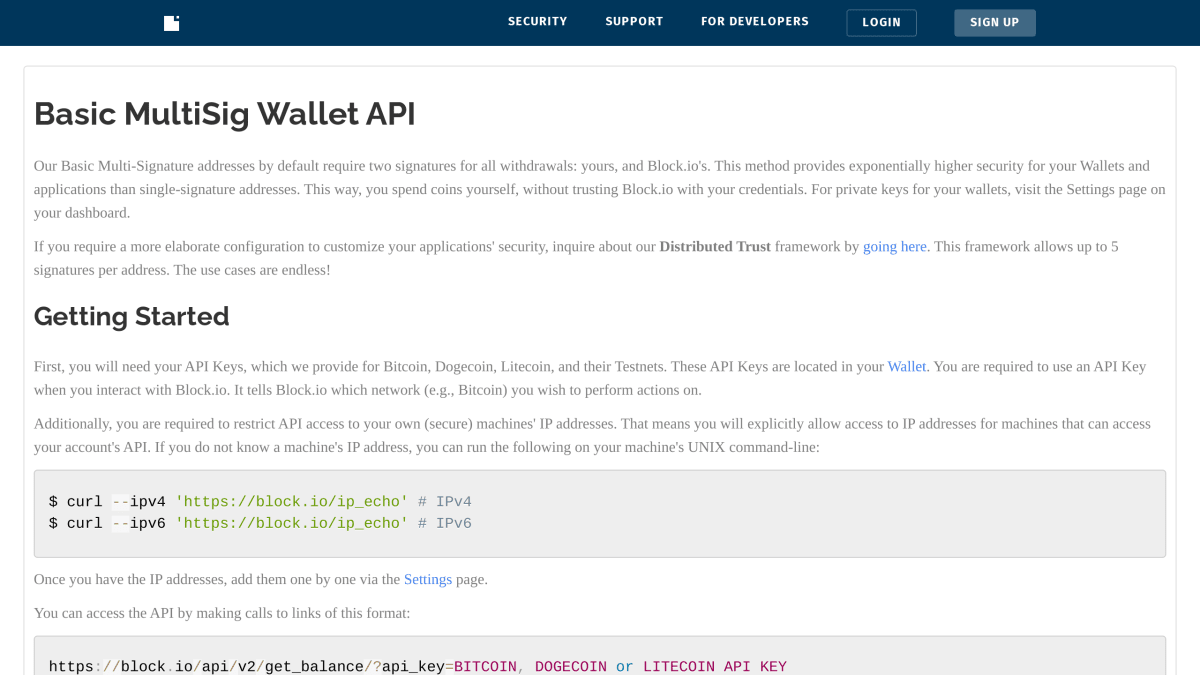The image size is (1200, 675).
Task: Click the 'Once you have the IP addresses' sentence
Action: 261,579
